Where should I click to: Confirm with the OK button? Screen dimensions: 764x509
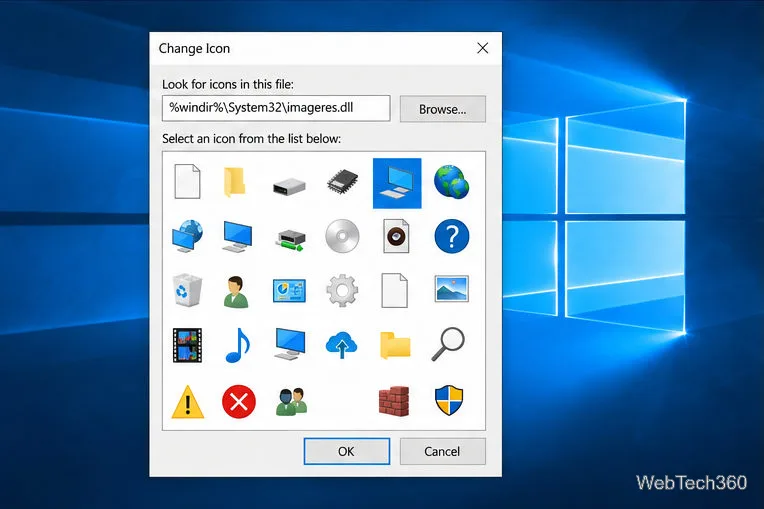point(347,451)
